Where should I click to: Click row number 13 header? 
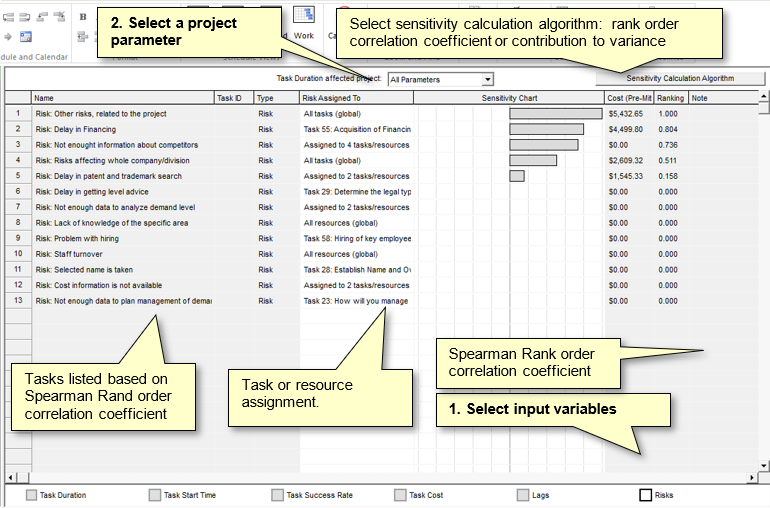[18, 300]
